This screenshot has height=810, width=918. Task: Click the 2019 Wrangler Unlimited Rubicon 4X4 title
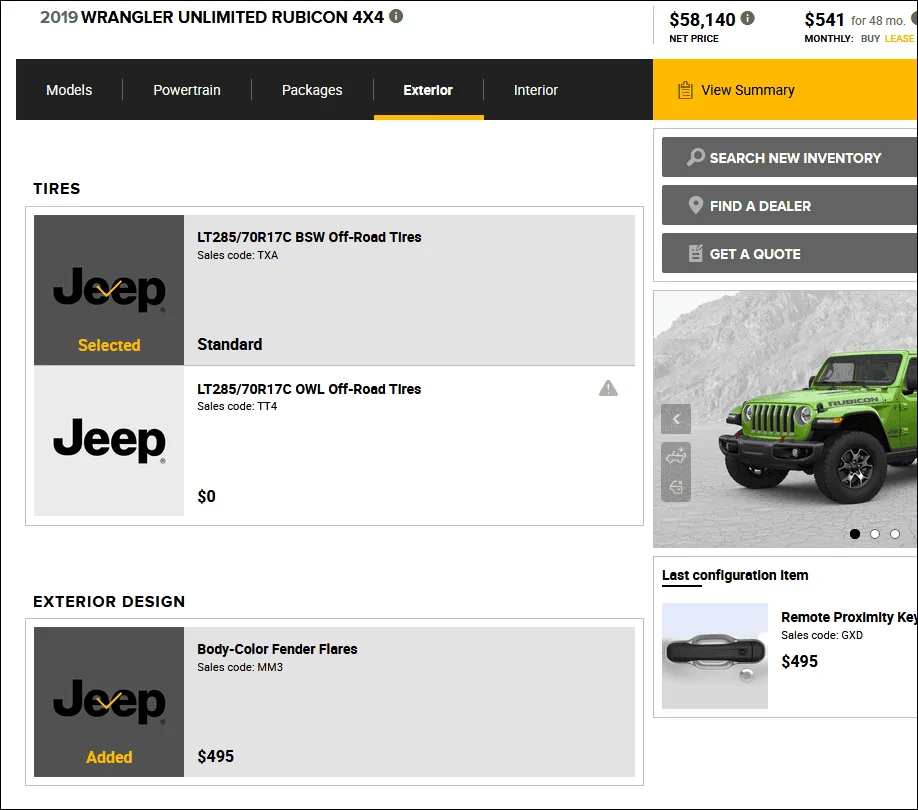212,17
